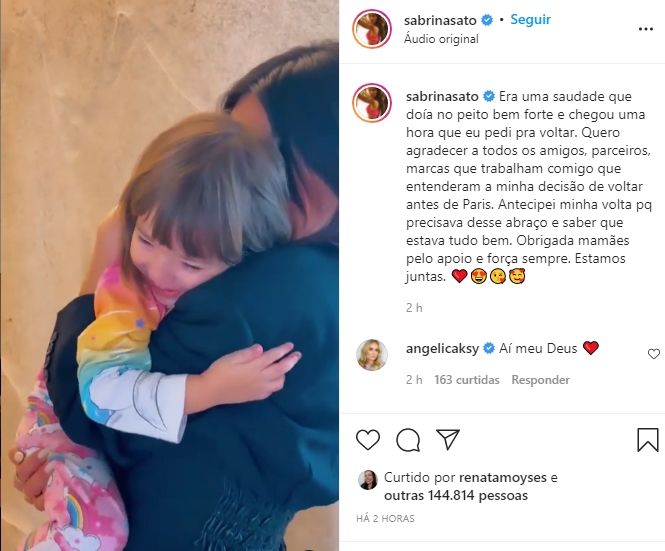Open the Áudio original link

point(441,39)
